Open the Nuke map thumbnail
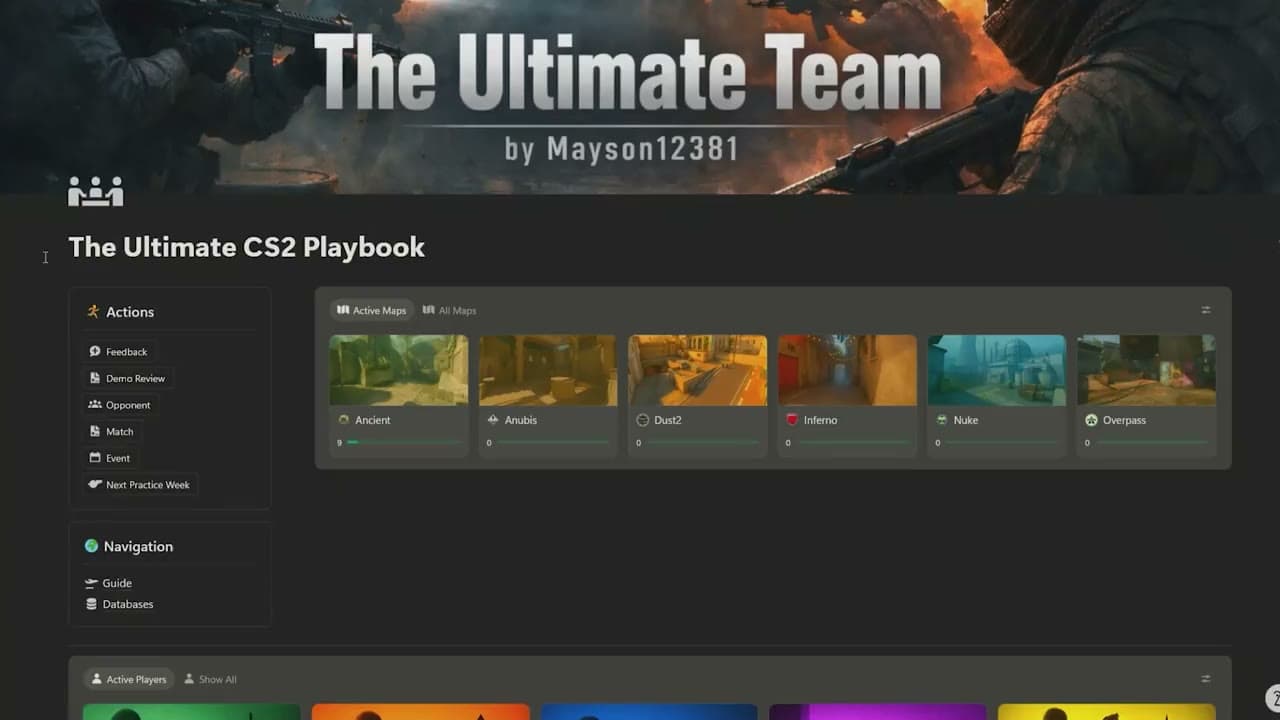The image size is (1280, 720). coord(997,370)
